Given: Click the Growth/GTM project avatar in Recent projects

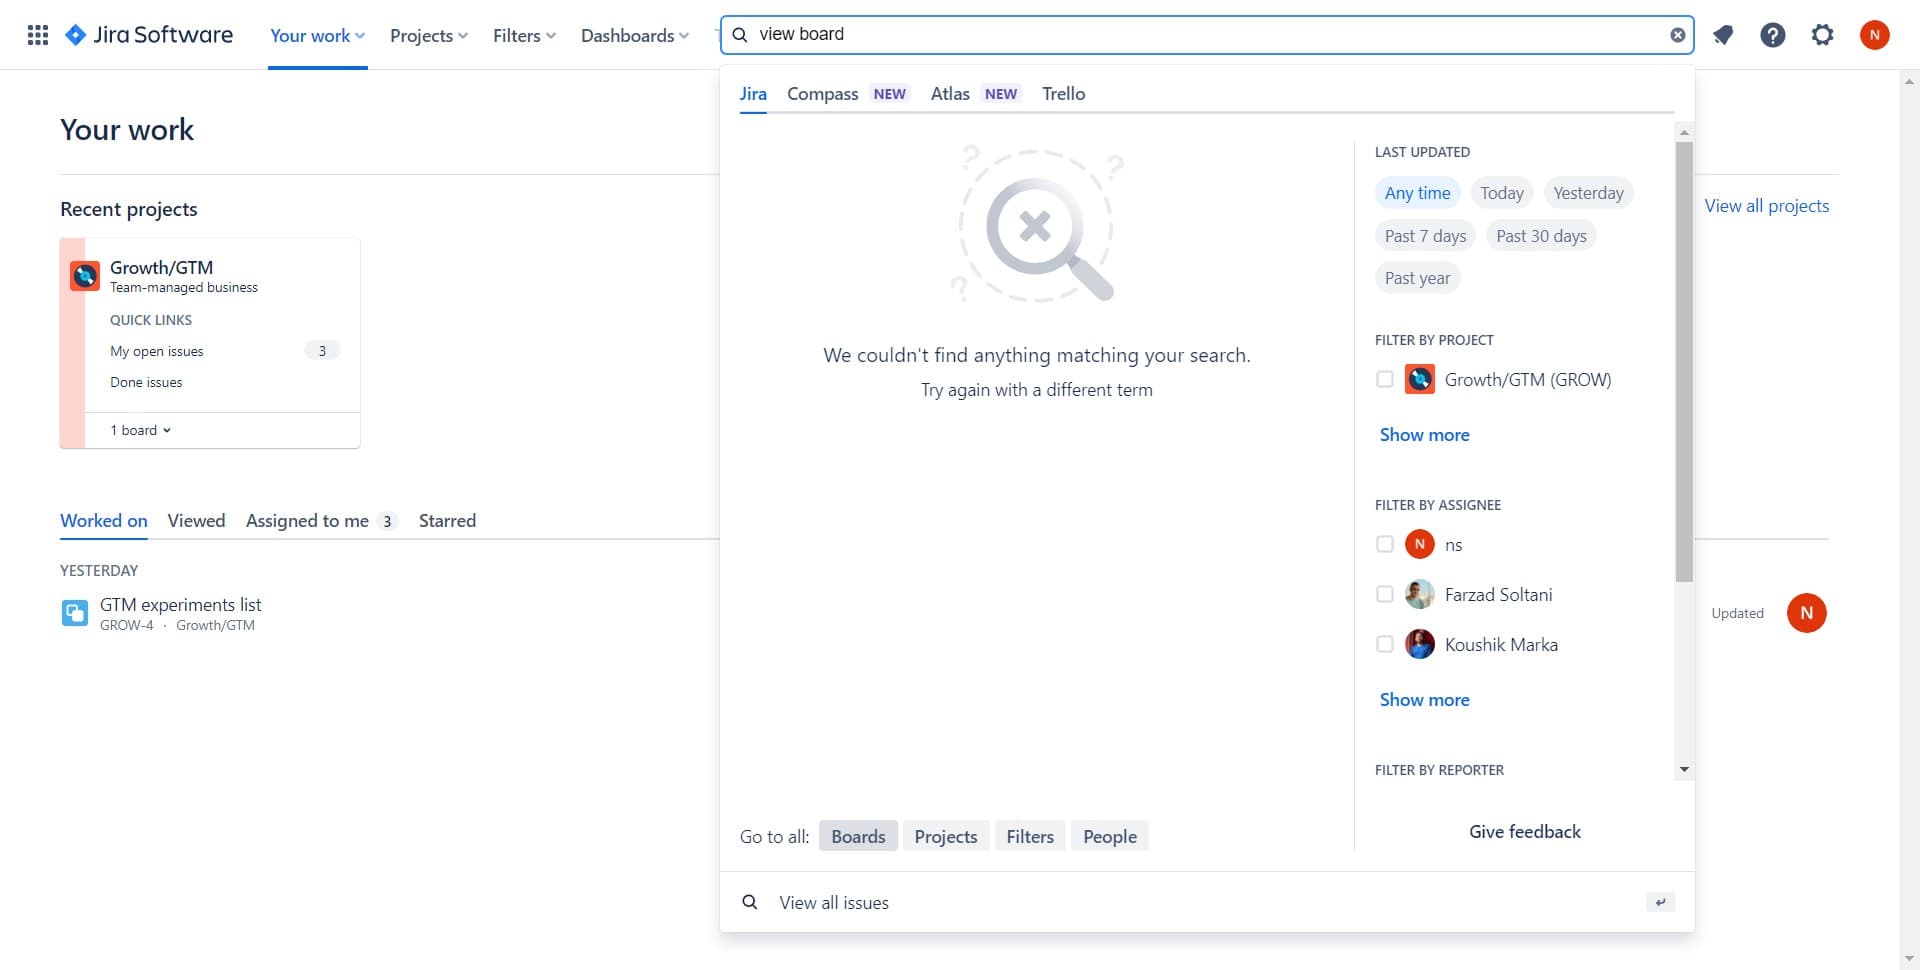Looking at the screenshot, I should pyautogui.click(x=85, y=275).
